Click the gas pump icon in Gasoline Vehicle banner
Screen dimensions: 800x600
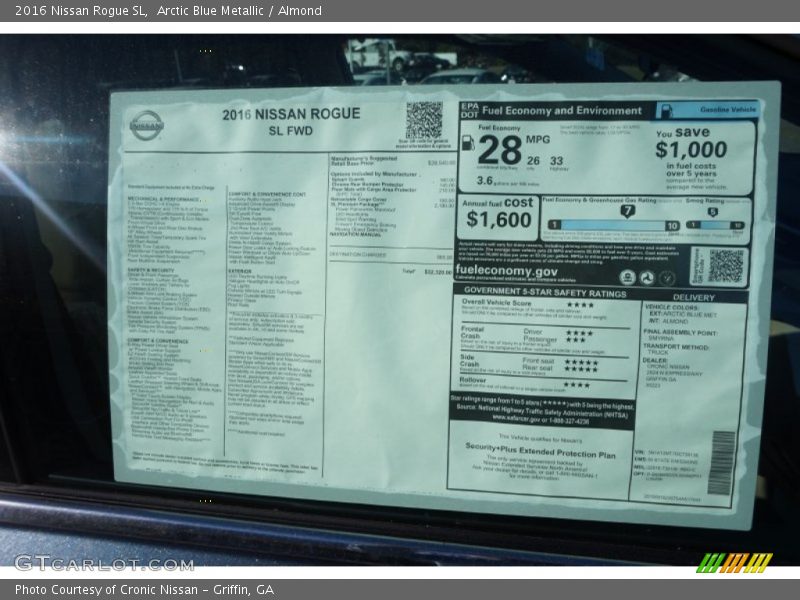click(666, 110)
